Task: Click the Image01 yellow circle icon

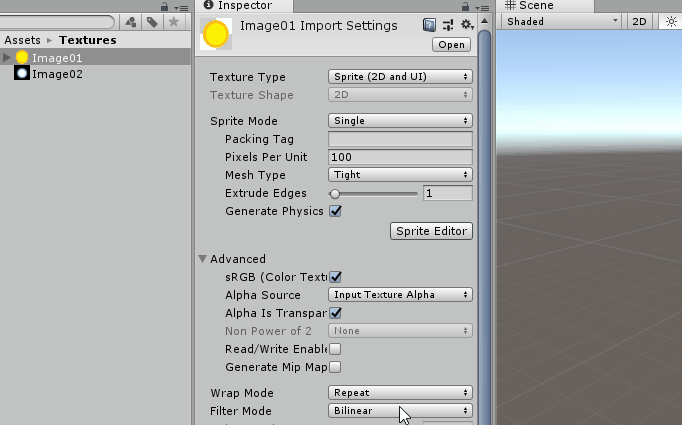Action: [22, 57]
